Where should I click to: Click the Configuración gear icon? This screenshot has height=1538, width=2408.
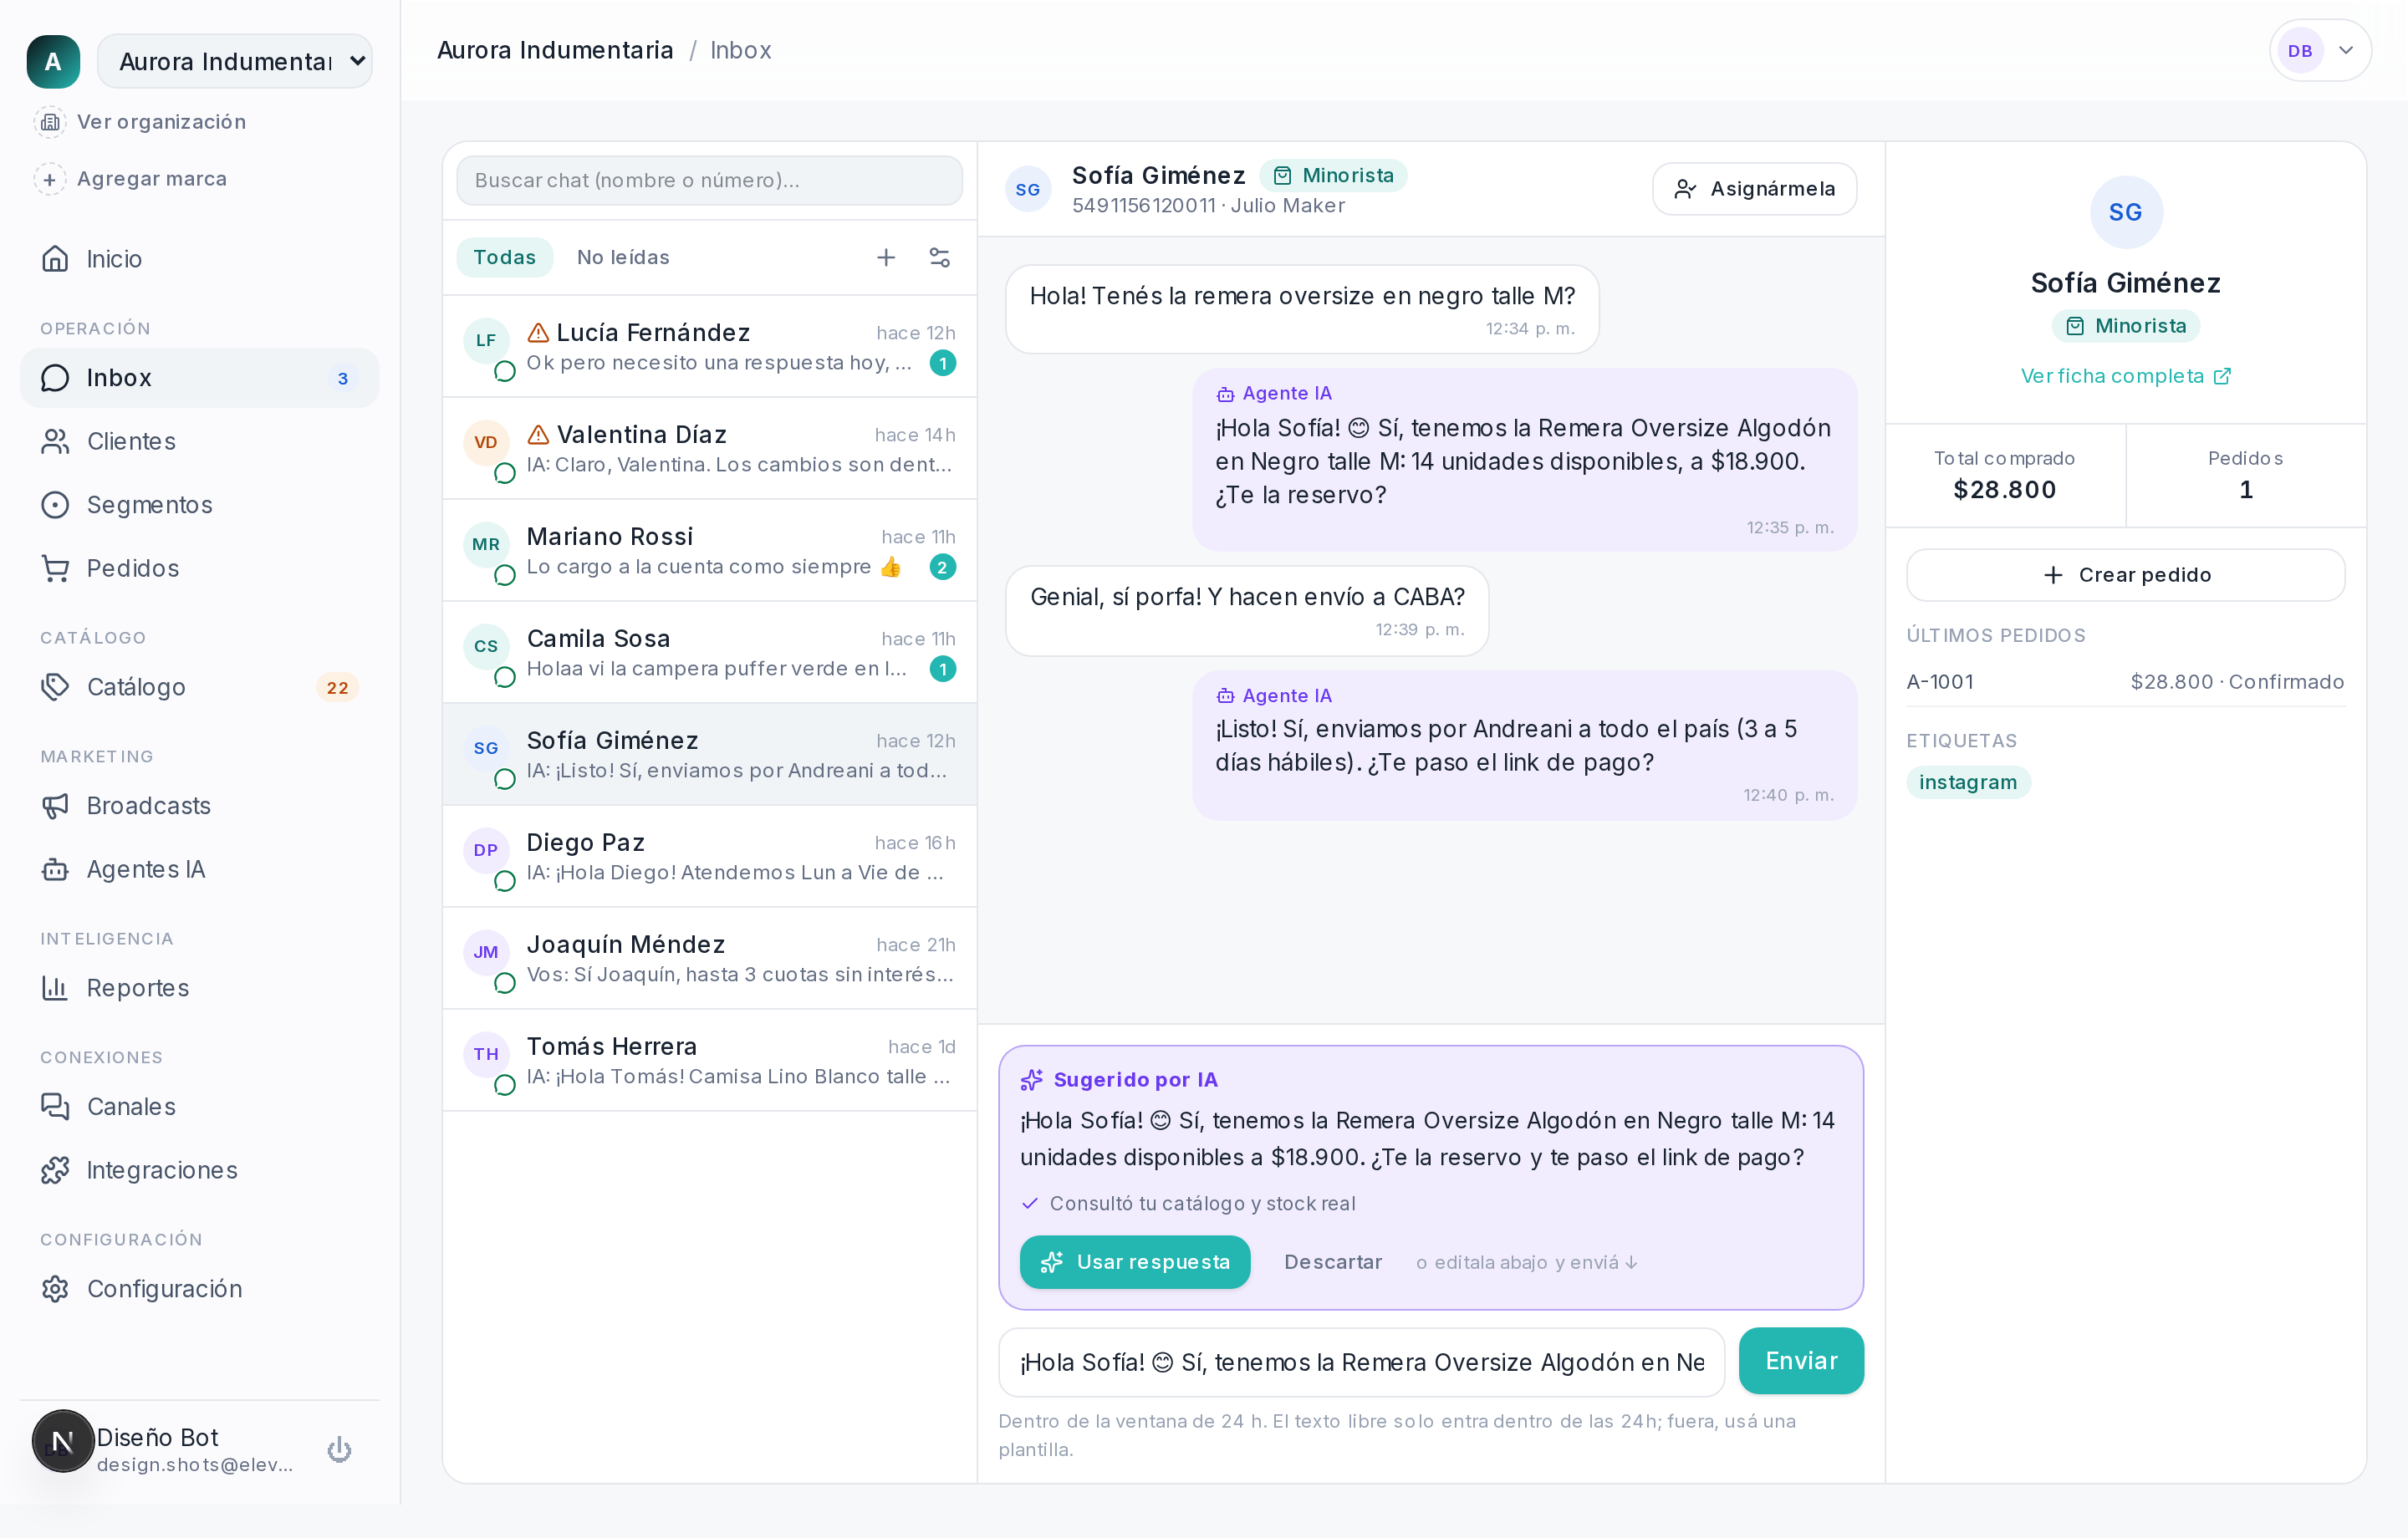(x=55, y=1289)
